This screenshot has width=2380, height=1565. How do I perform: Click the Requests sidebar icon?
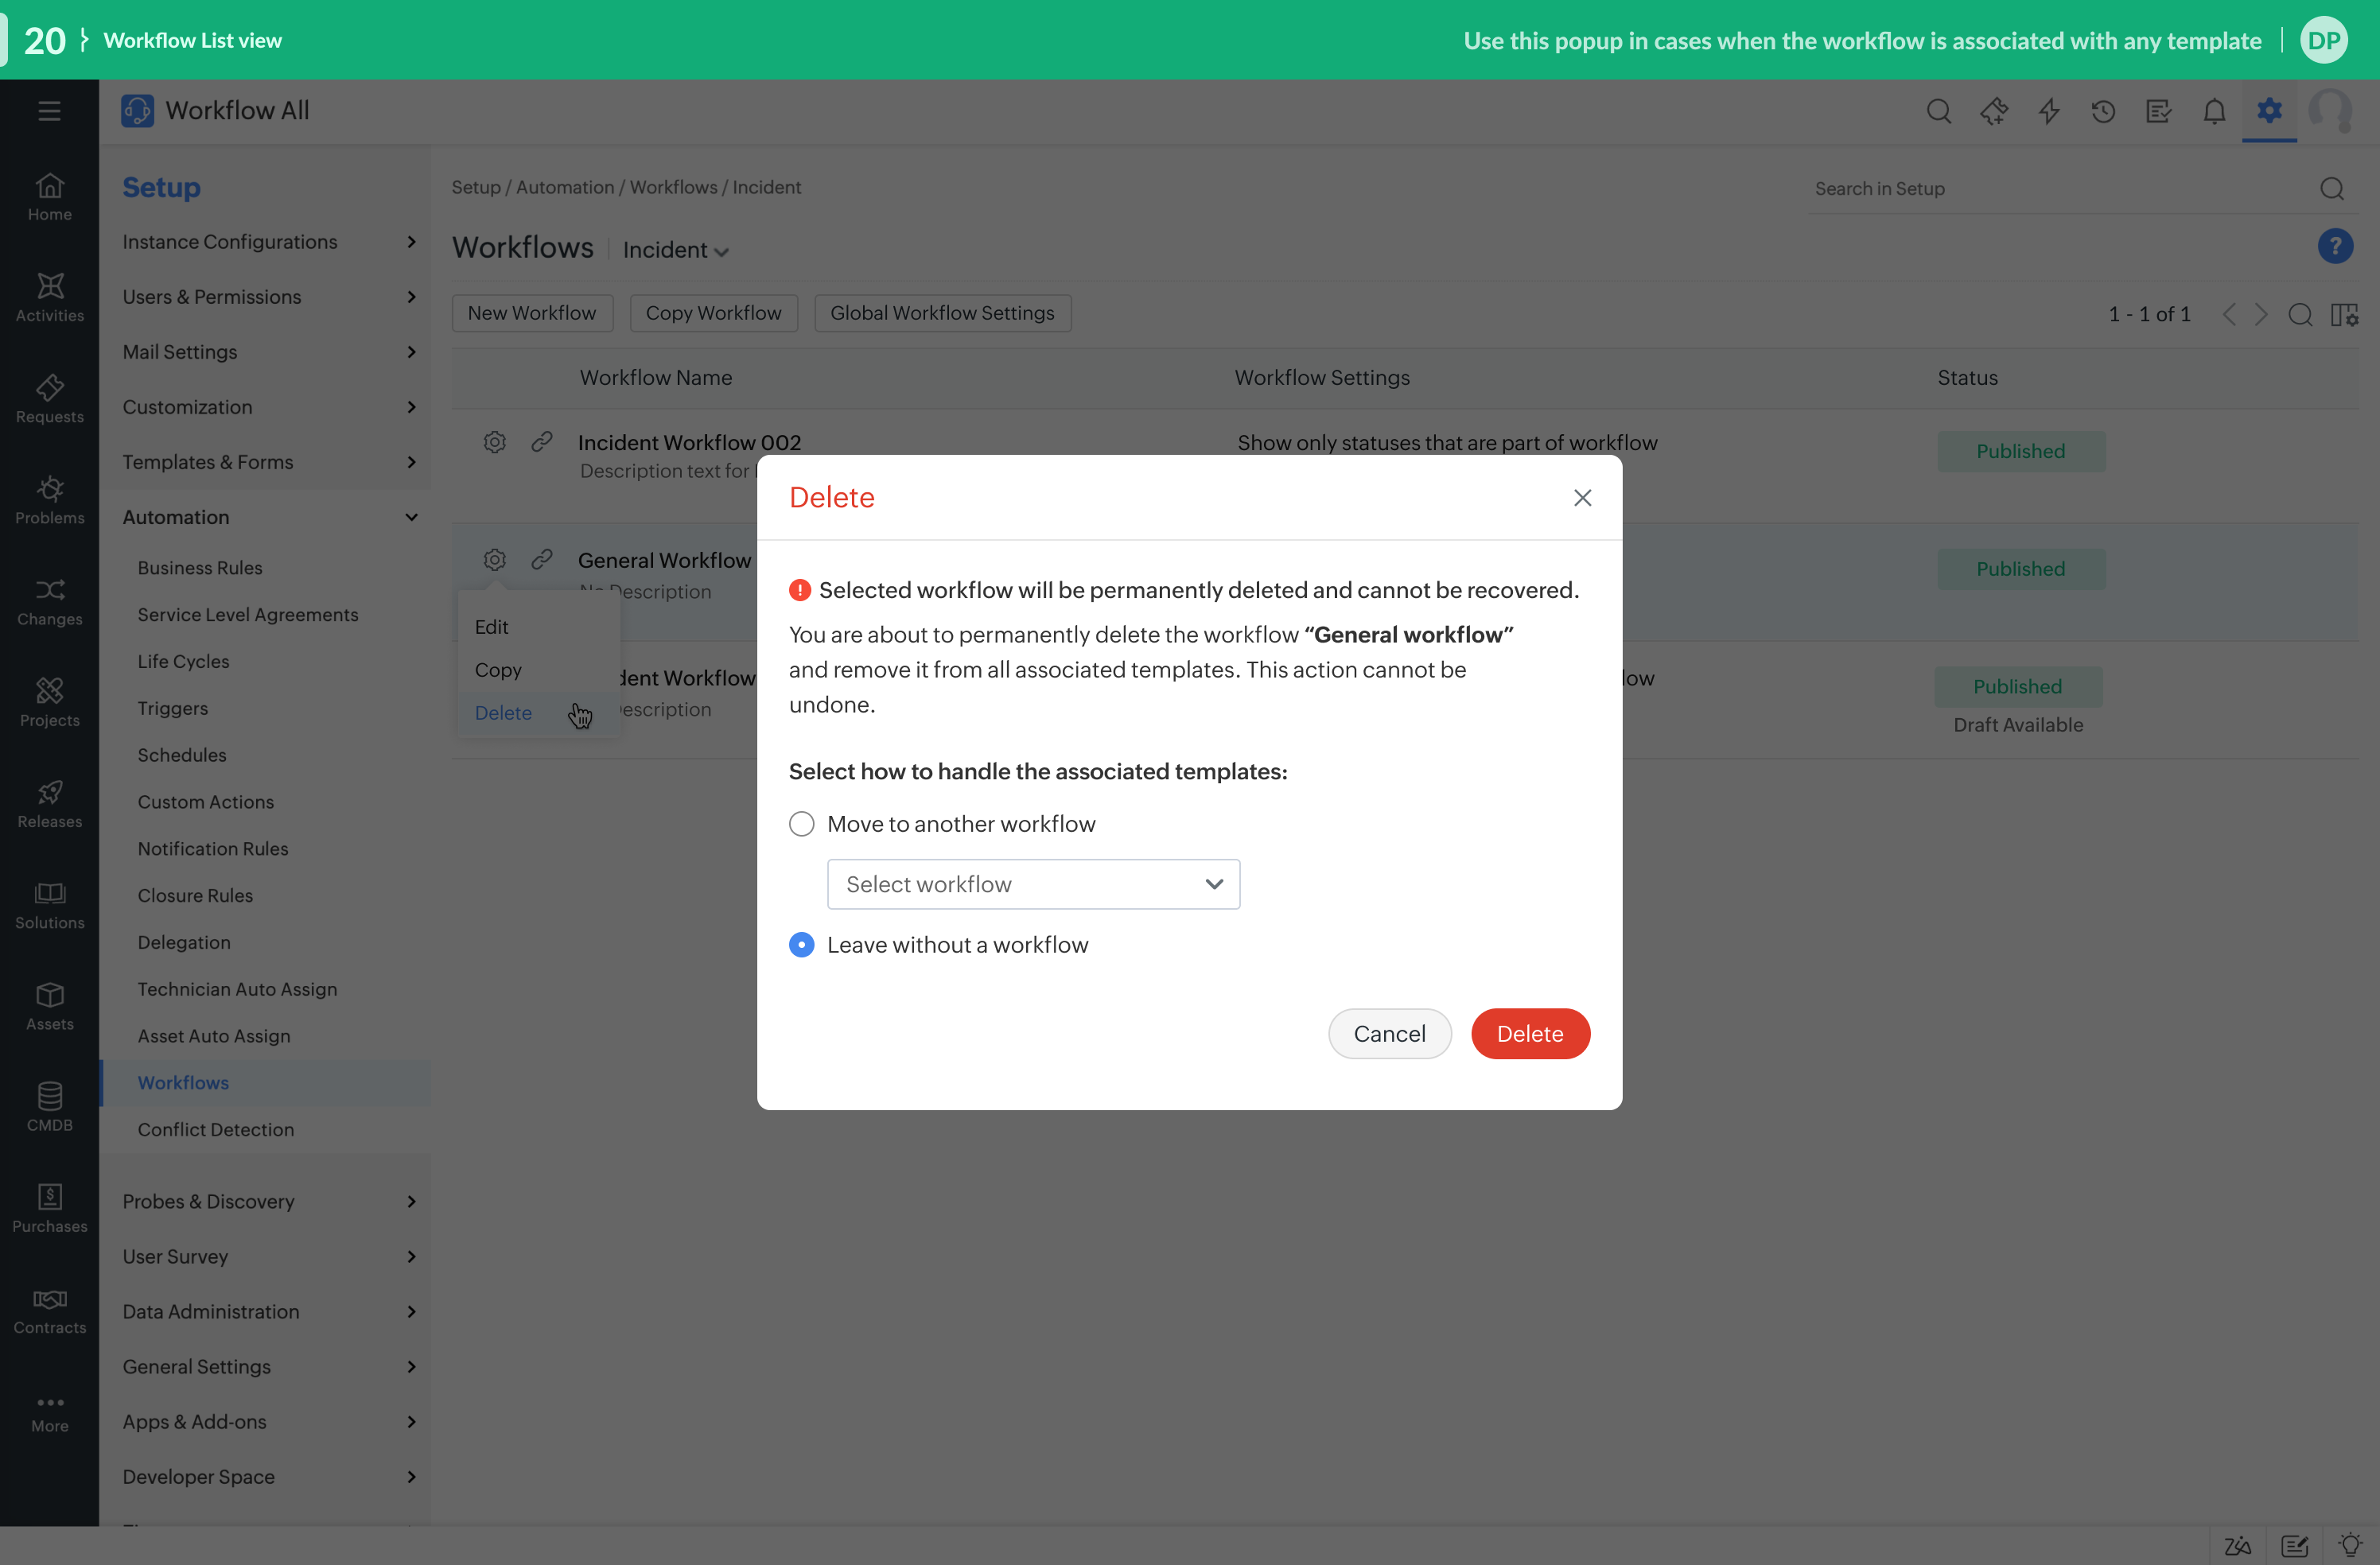[x=49, y=398]
